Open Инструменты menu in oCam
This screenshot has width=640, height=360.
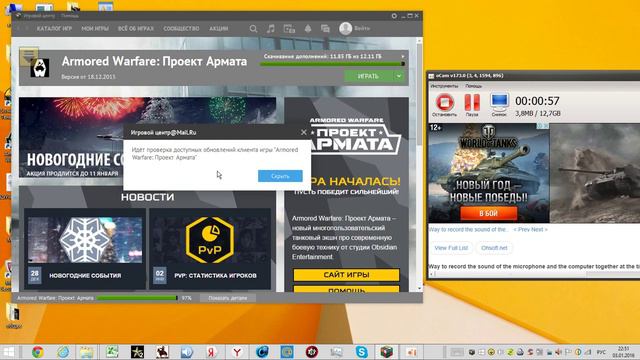coord(444,86)
